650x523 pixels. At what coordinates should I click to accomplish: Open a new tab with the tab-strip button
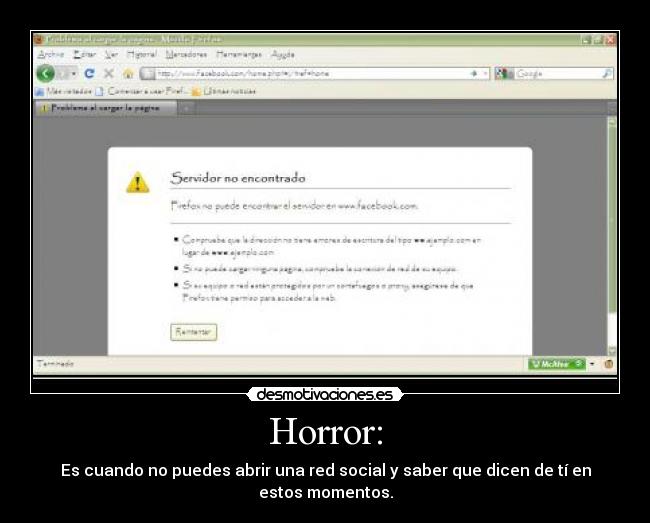186,108
